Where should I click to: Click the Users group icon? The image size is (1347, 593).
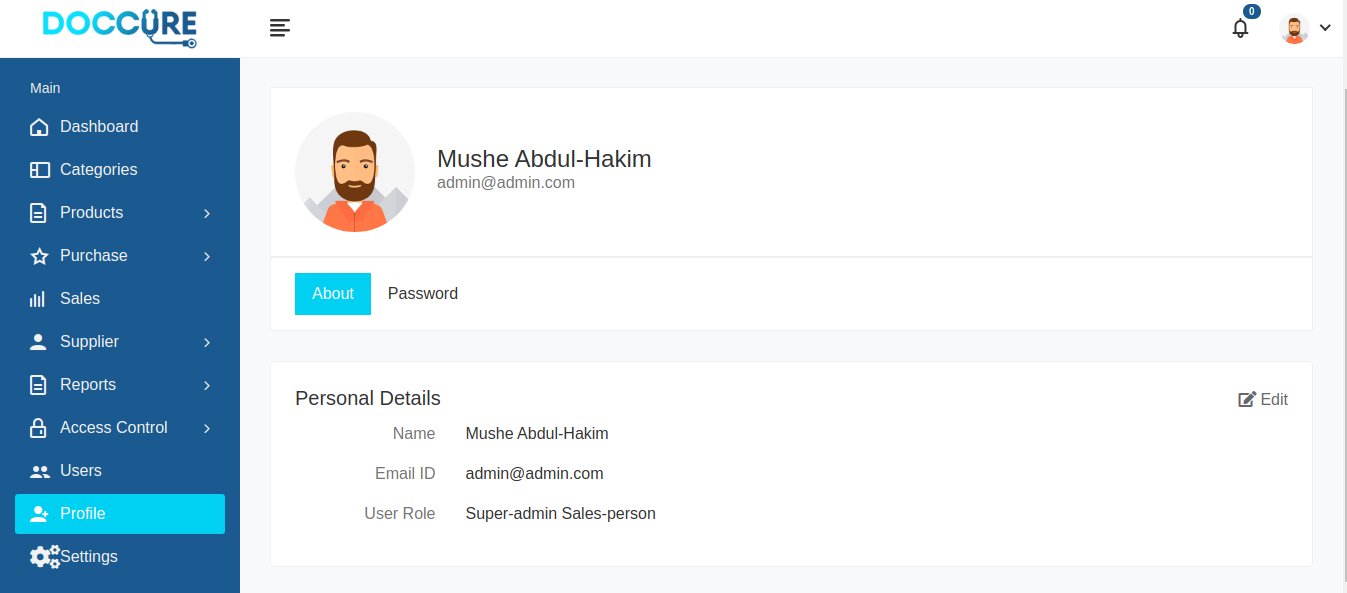39,471
